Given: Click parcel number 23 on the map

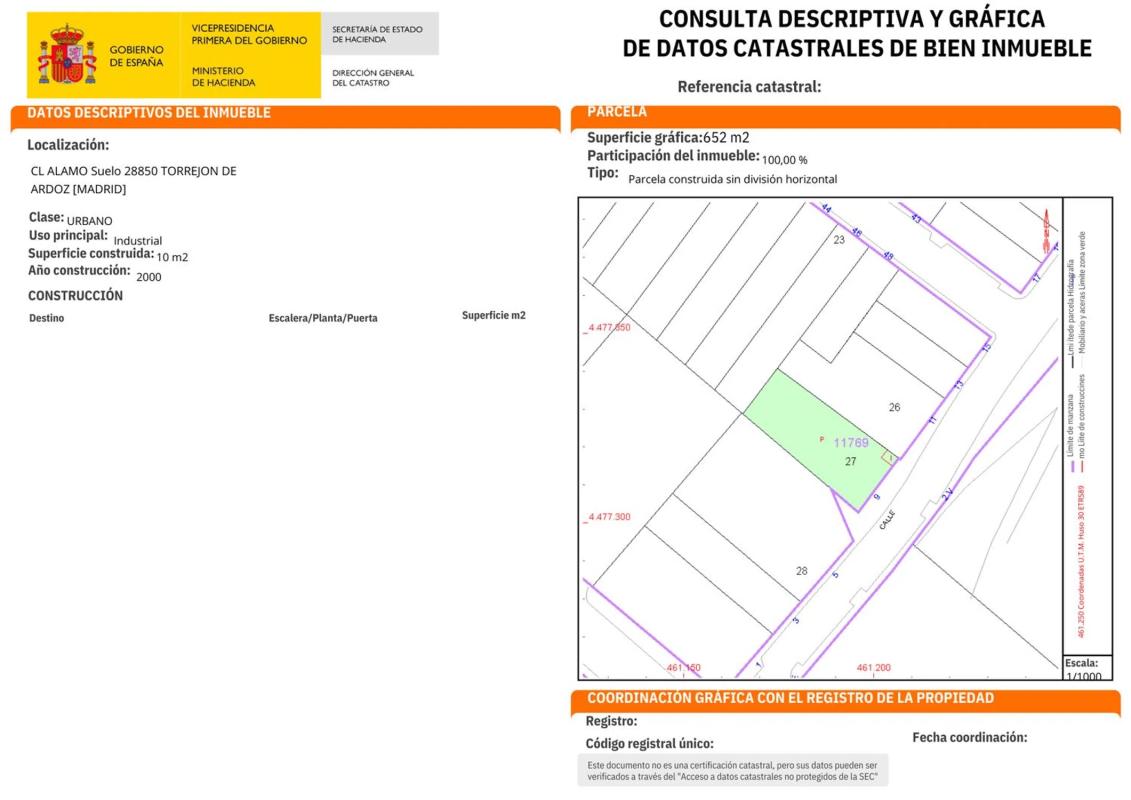Looking at the screenshot, I should 838,240.
